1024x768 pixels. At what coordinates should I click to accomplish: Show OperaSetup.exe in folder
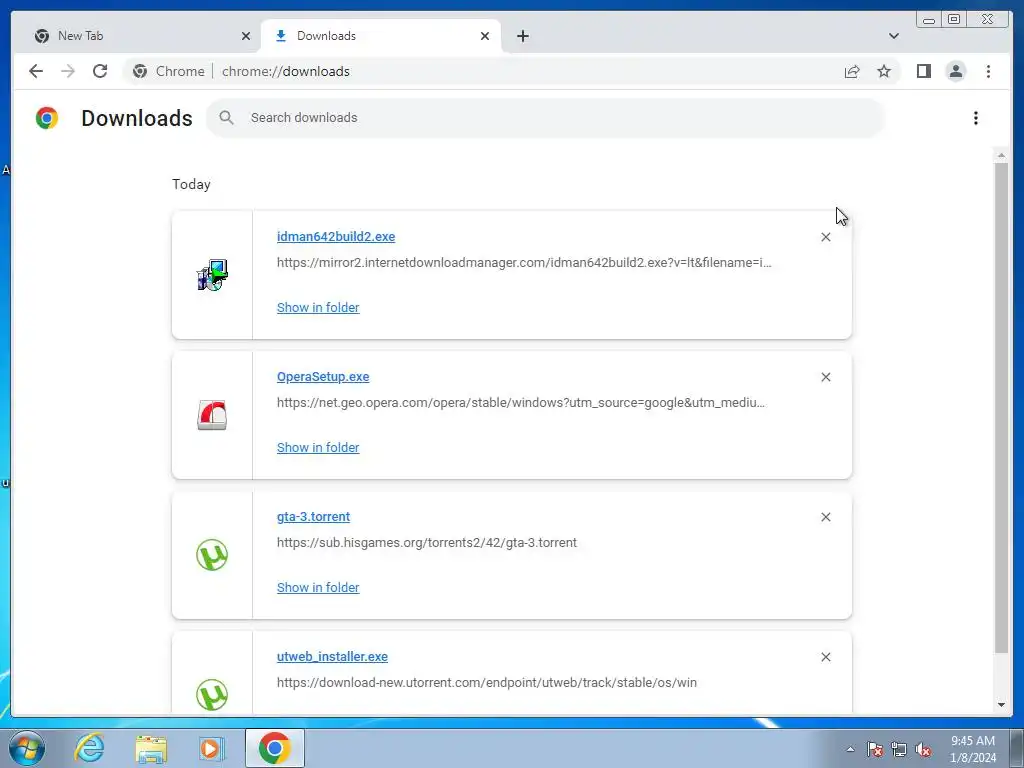(x=318, y=447)
